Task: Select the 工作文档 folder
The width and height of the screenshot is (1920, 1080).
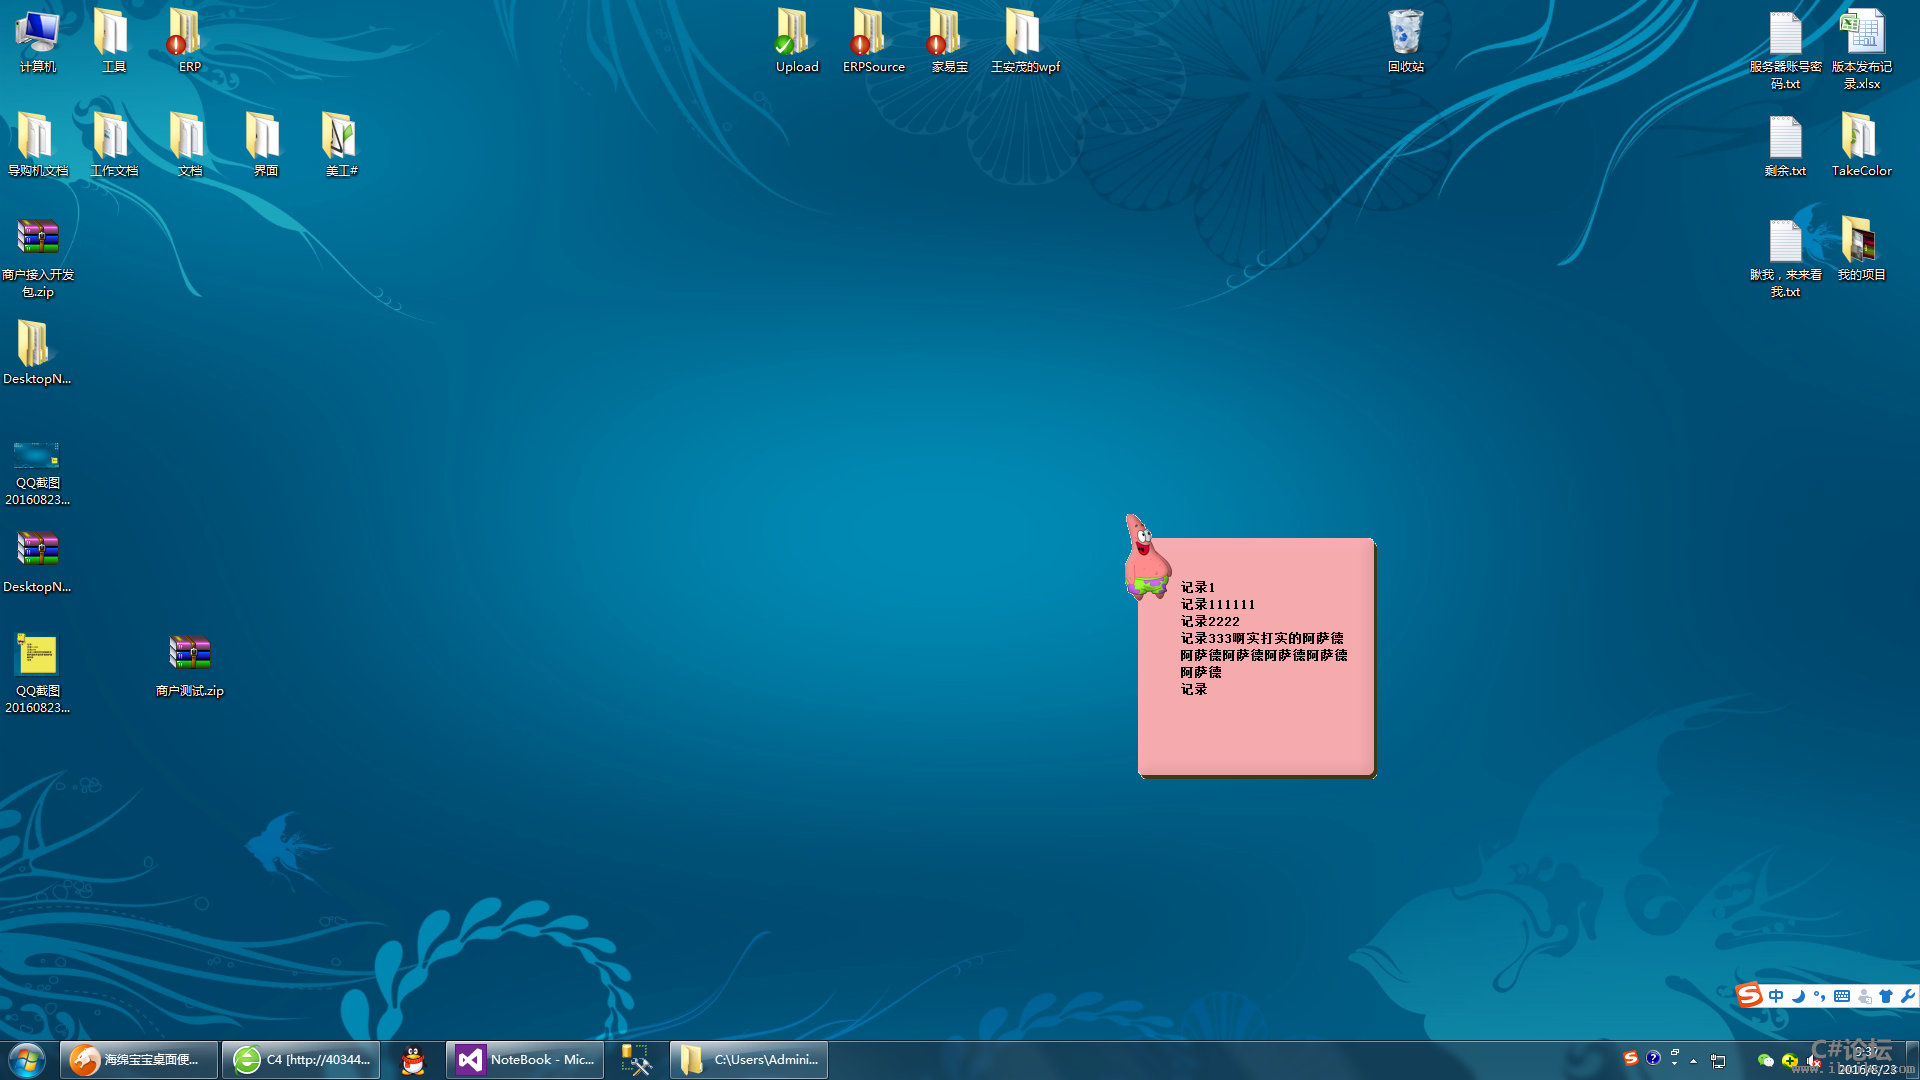Action: pos(114,145)
